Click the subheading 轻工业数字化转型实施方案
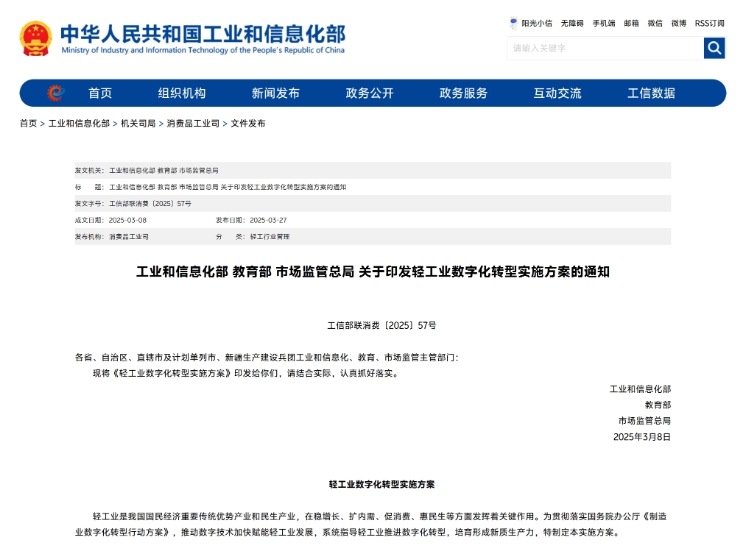Image resolution: width=755 pixels, height=556 pixels. point(381,484)
